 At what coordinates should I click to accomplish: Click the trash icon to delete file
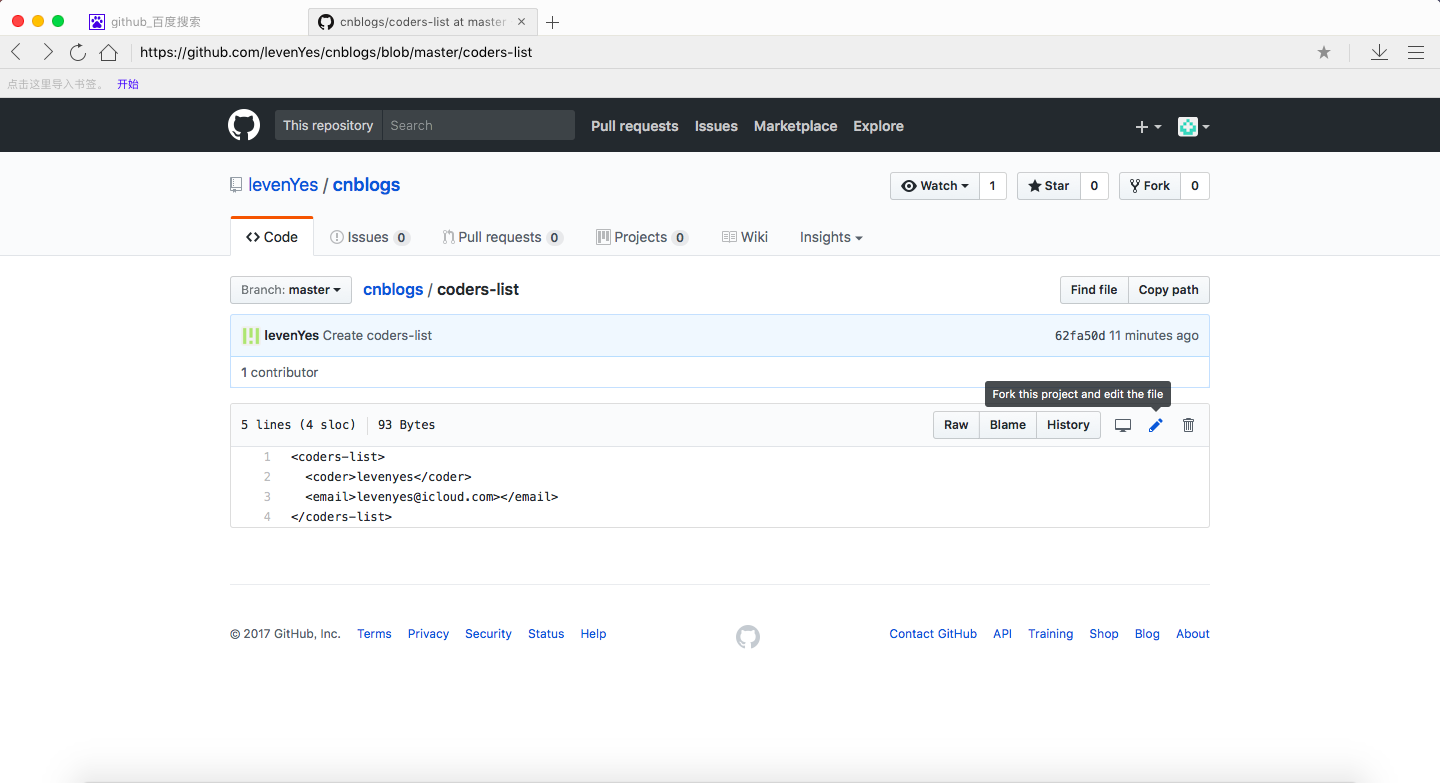[x=1188, y=425]
